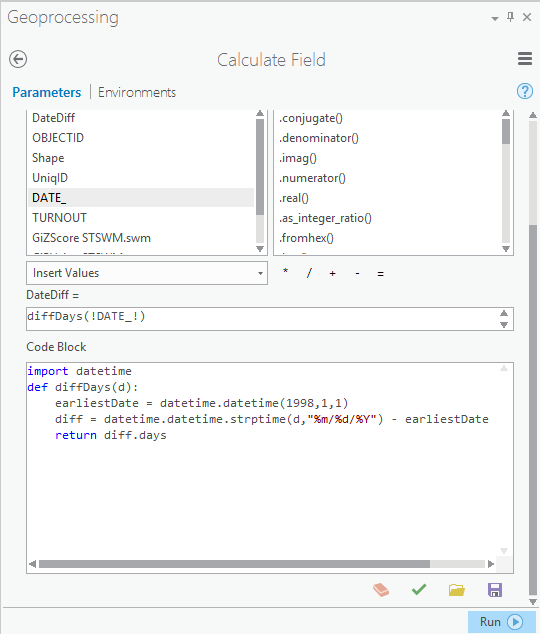This screenshot has width=540, height=634.
Task: Open the Insert Values dropdown
Action: (147, 273)
